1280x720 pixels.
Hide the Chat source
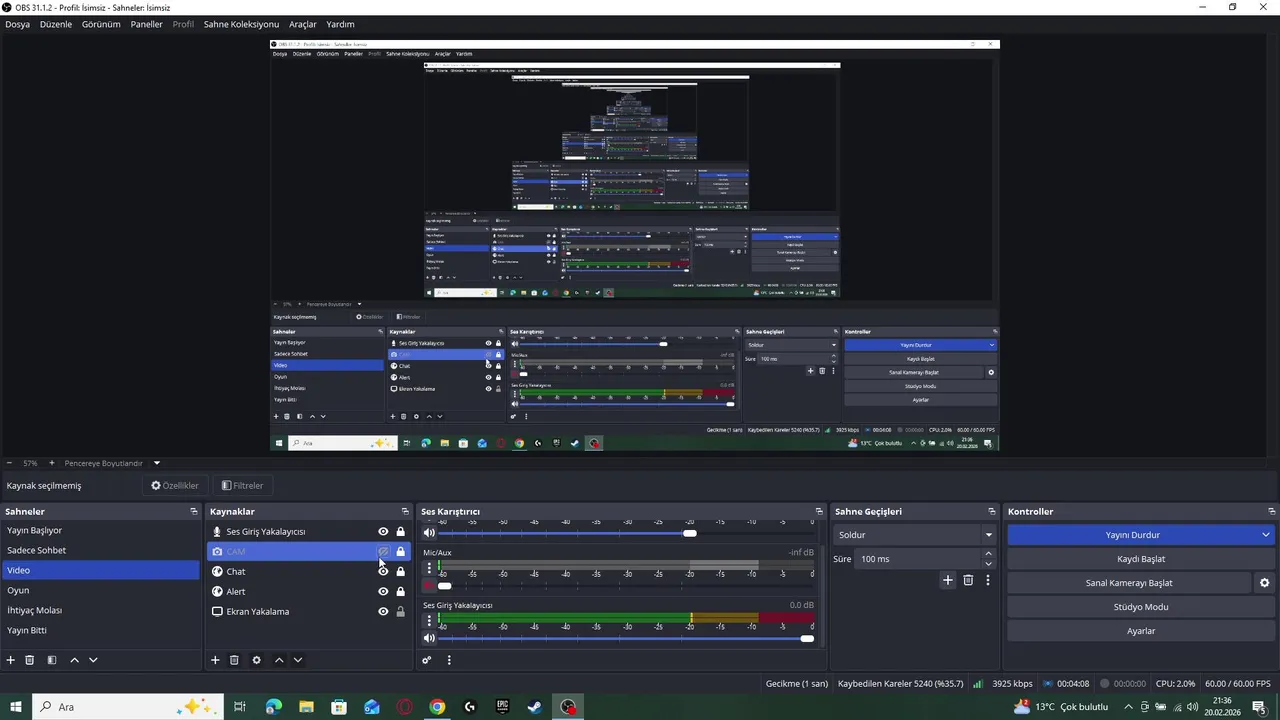(x=383, y=572)
